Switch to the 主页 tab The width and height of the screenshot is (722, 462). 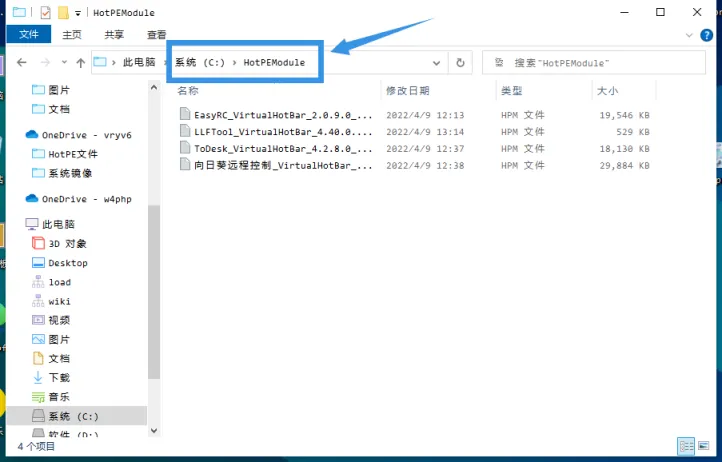point(72,35)
